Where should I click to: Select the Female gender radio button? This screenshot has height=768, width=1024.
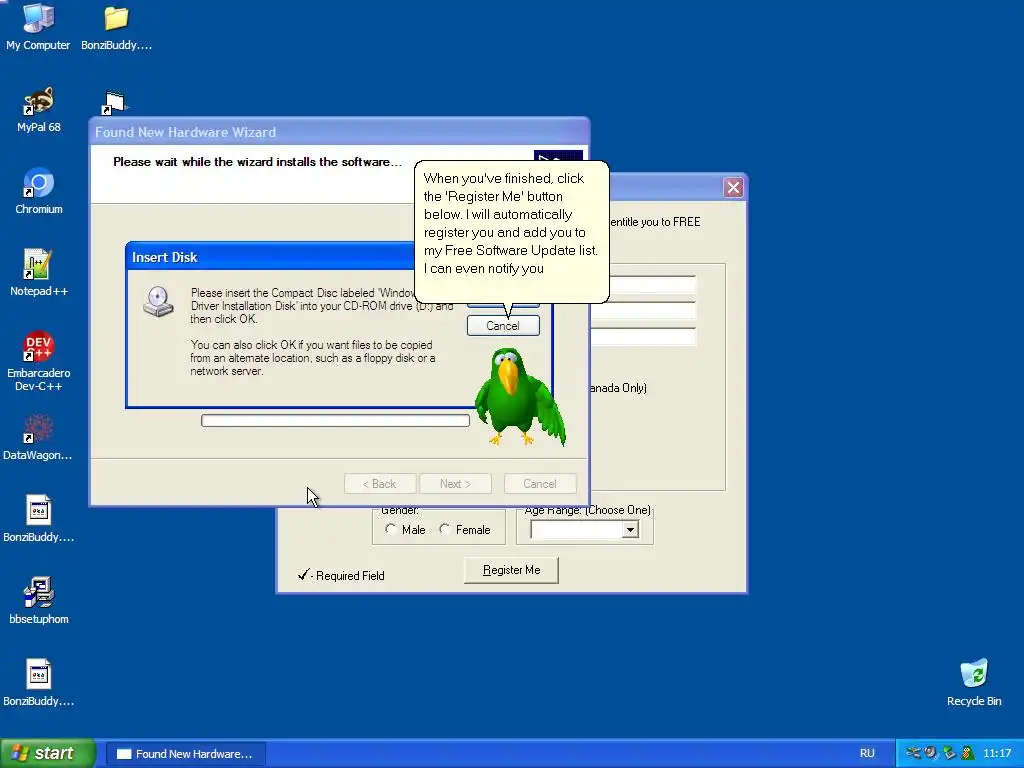coord(445,529)
